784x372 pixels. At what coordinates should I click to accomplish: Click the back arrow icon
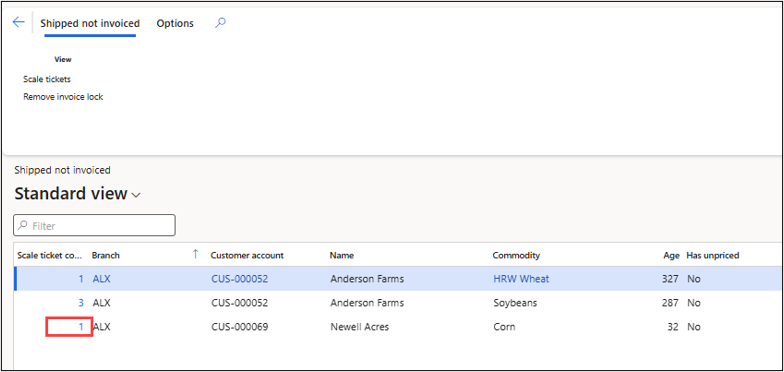click(18, 22)
